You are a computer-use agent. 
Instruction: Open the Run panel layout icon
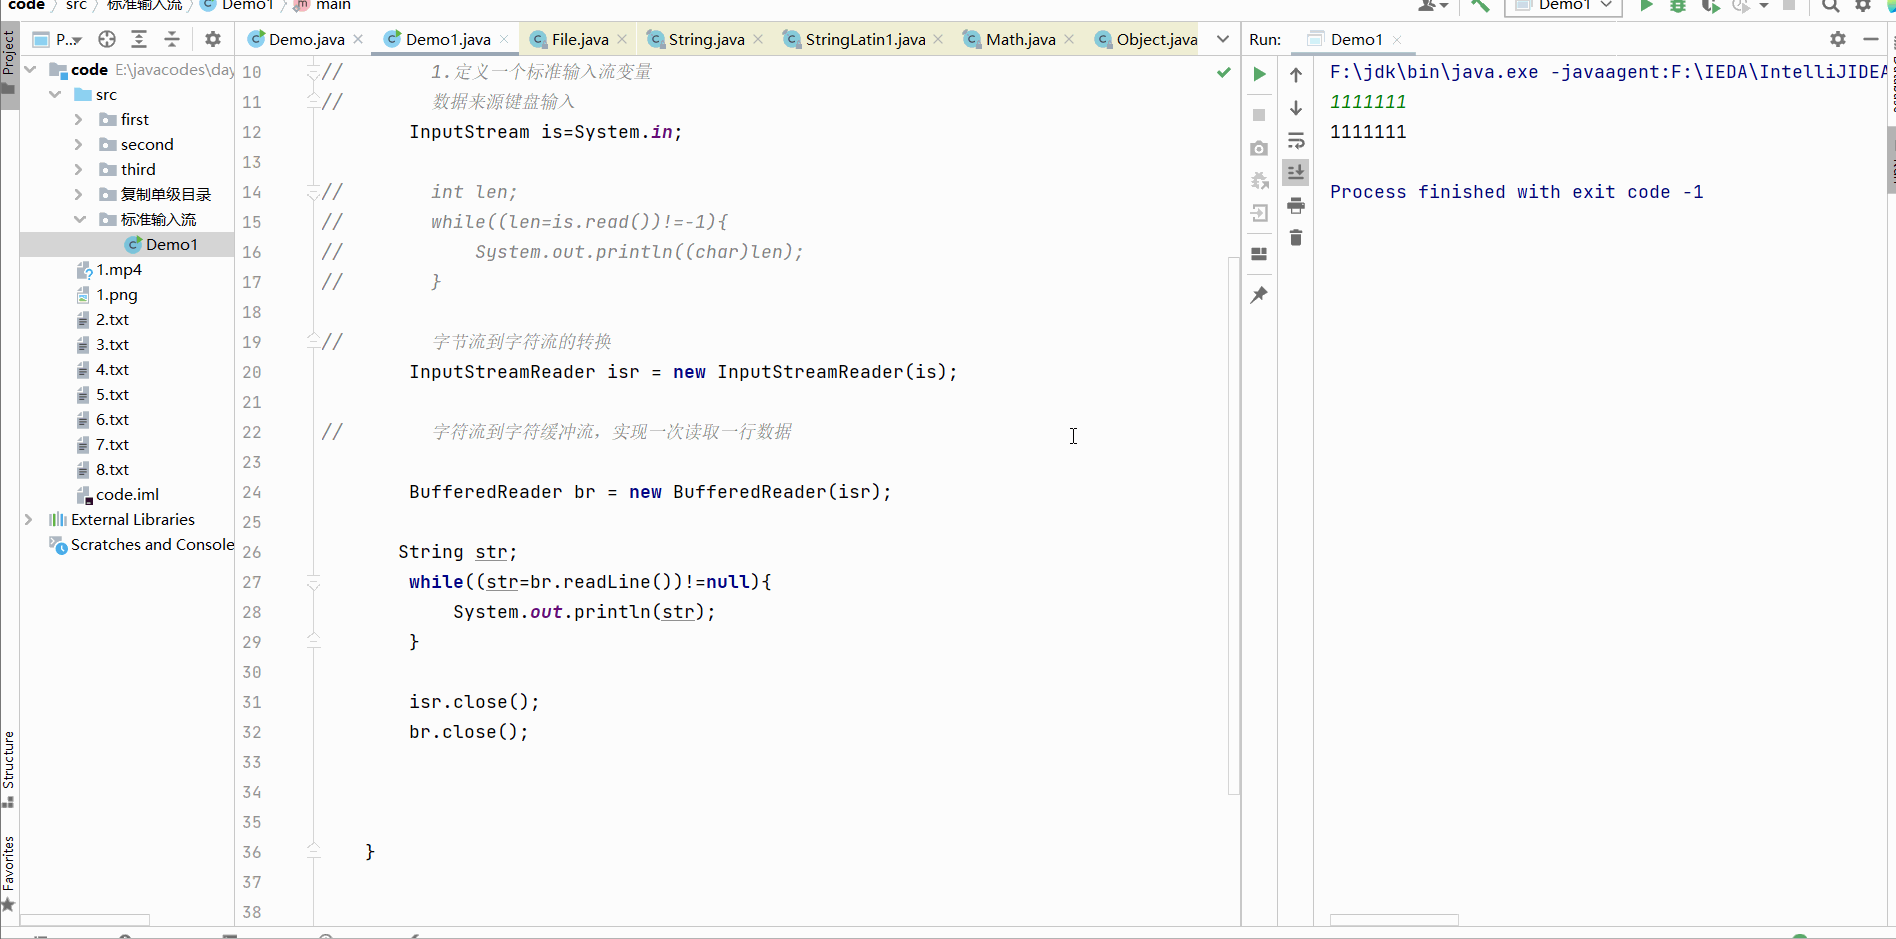[1259, 254]
